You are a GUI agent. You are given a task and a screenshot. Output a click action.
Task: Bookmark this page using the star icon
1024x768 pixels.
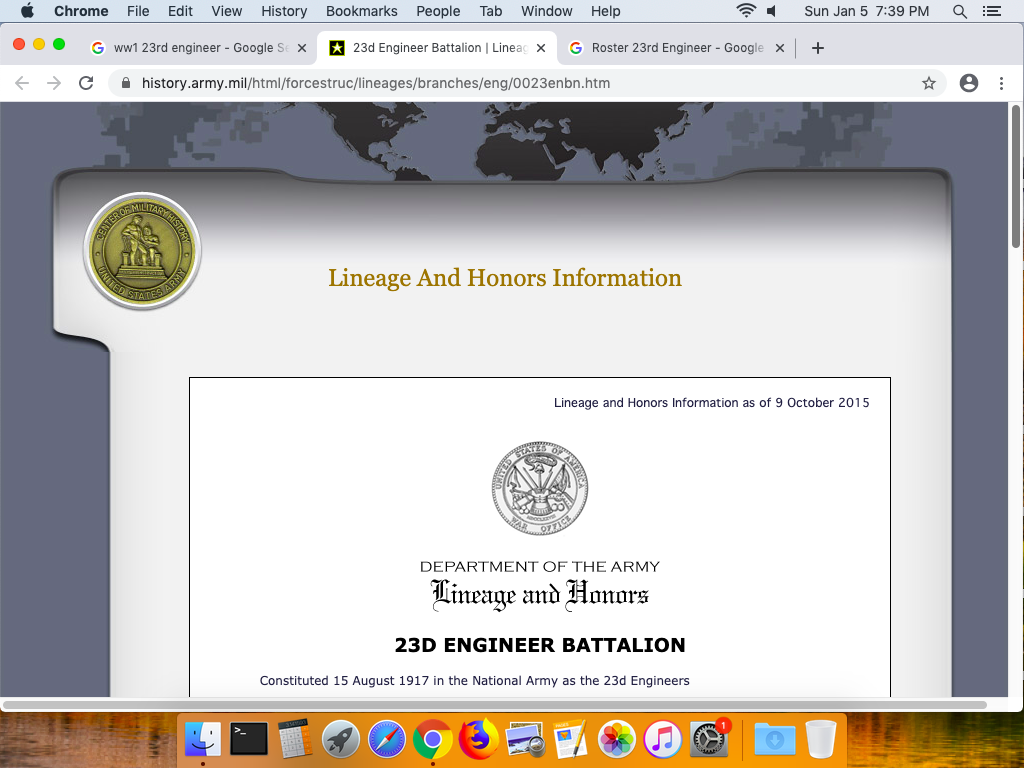point(929,83)
